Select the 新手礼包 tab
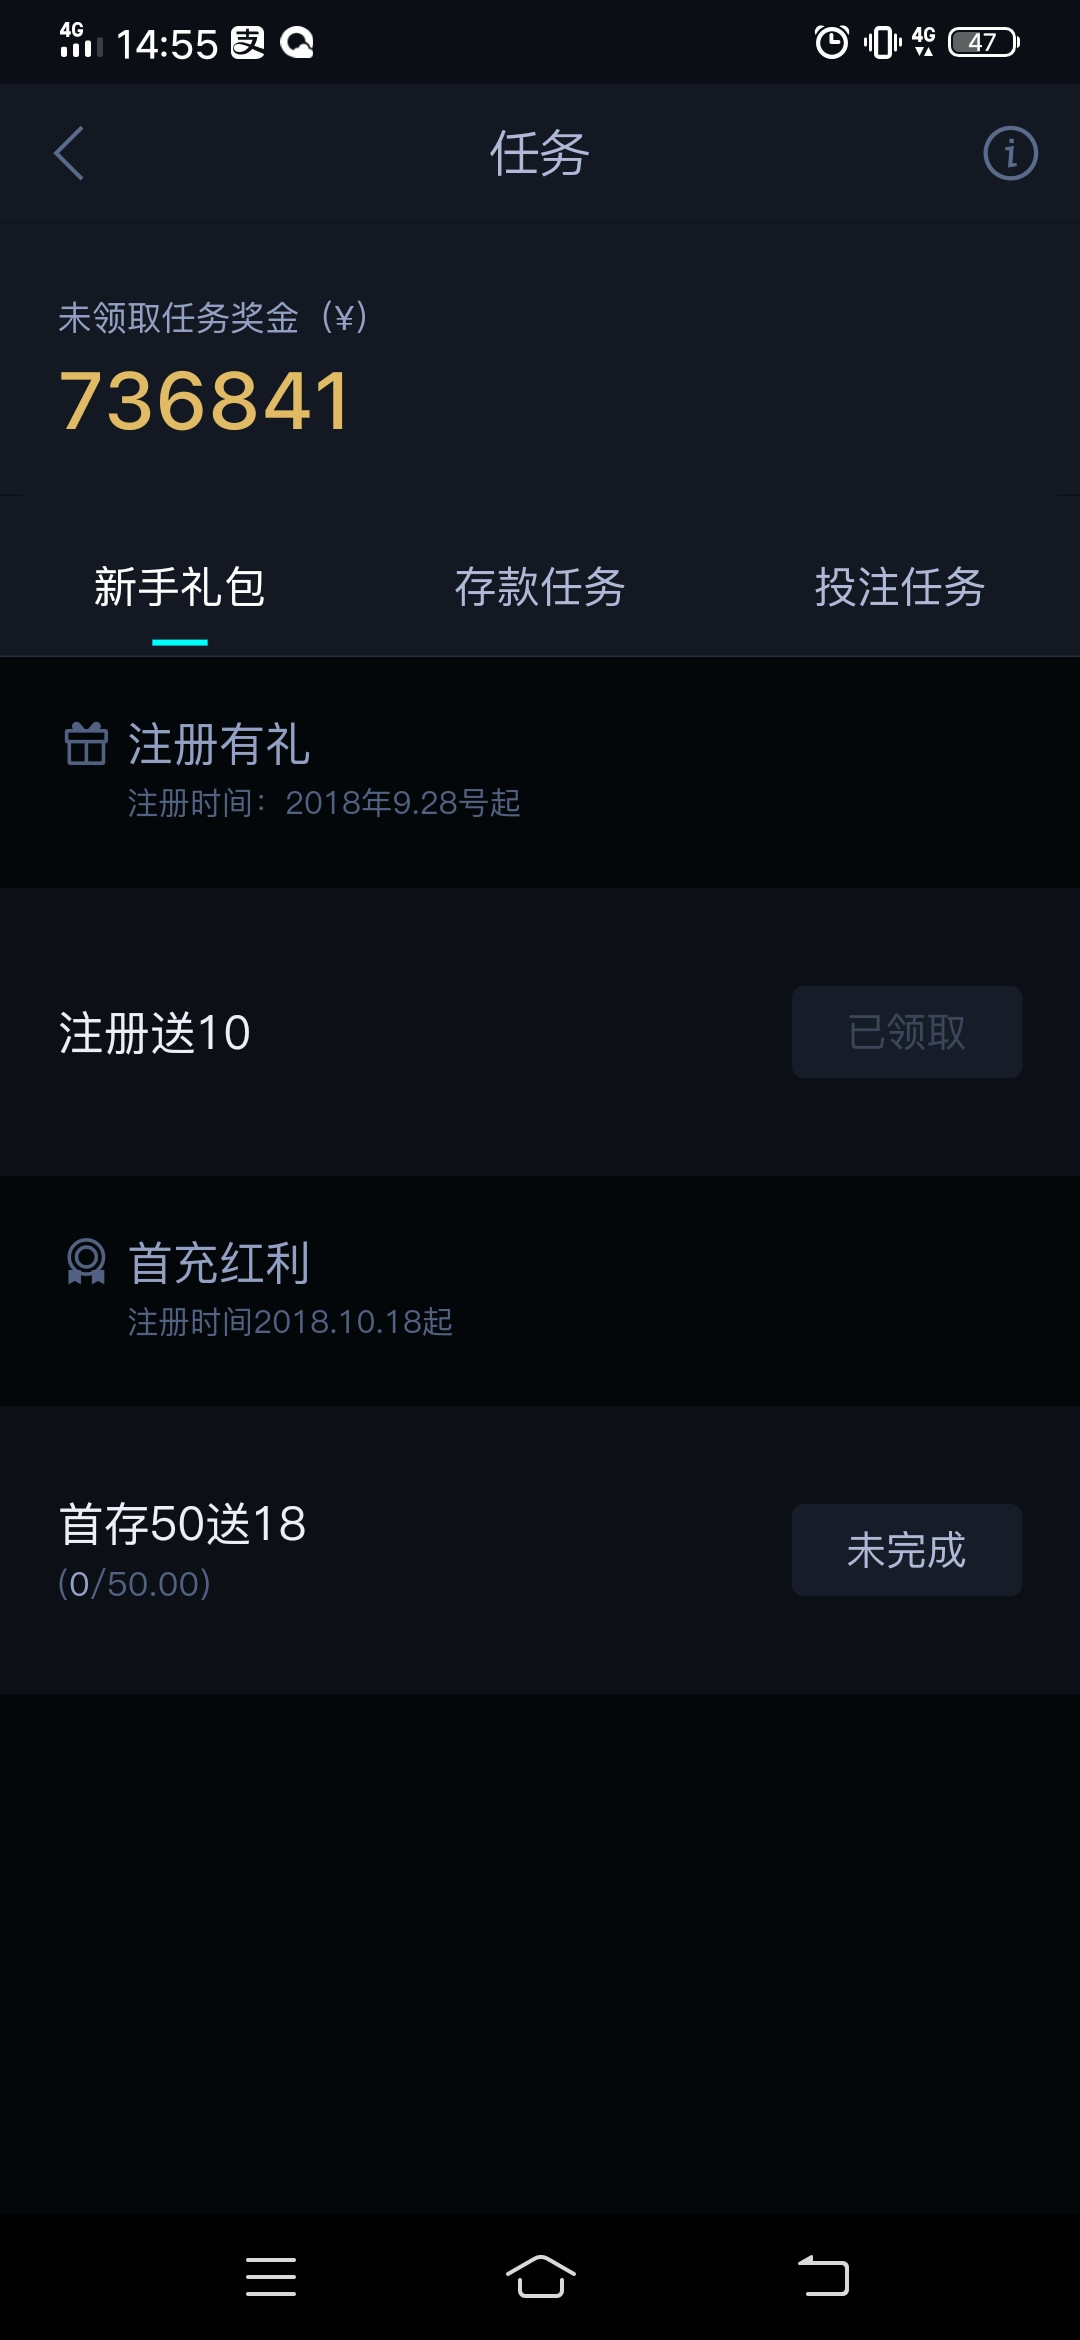This screenshot has width=1080, height=2340. click(180, 588)
